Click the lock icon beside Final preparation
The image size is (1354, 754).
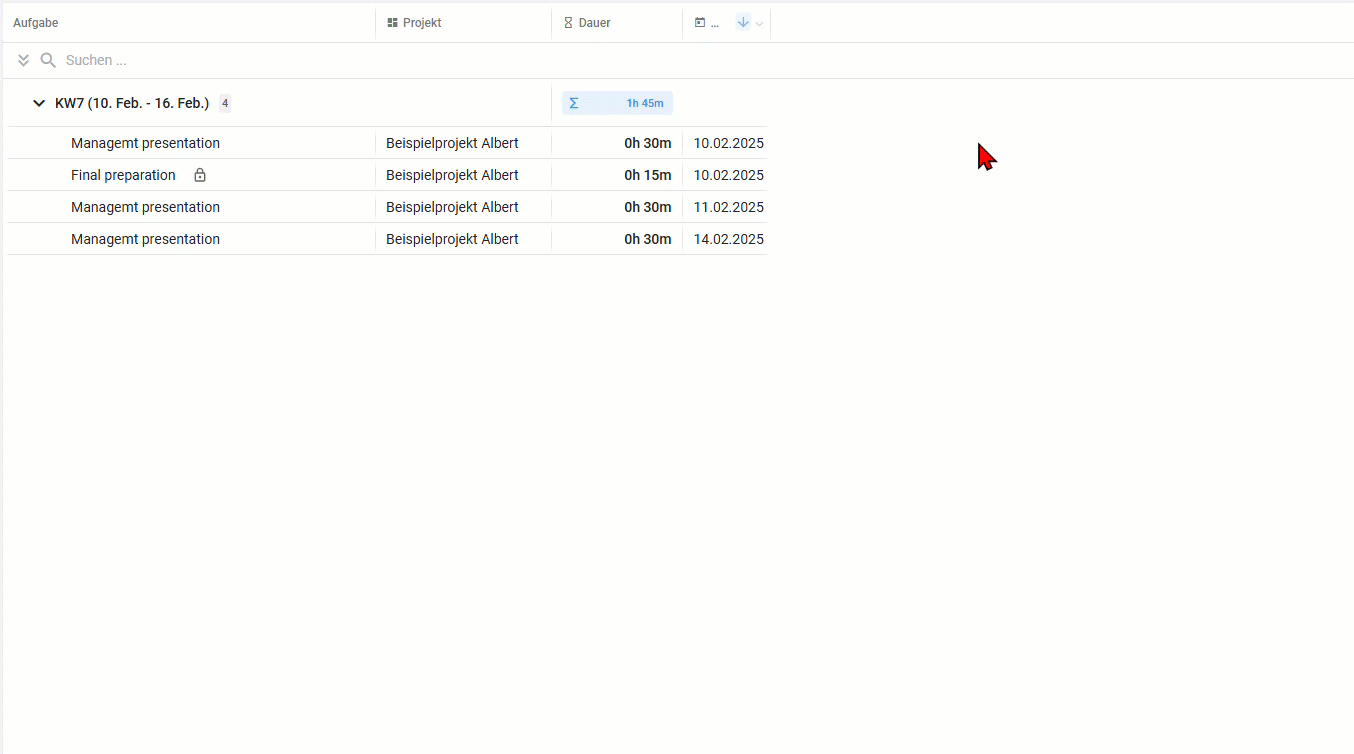coord(200,175)
